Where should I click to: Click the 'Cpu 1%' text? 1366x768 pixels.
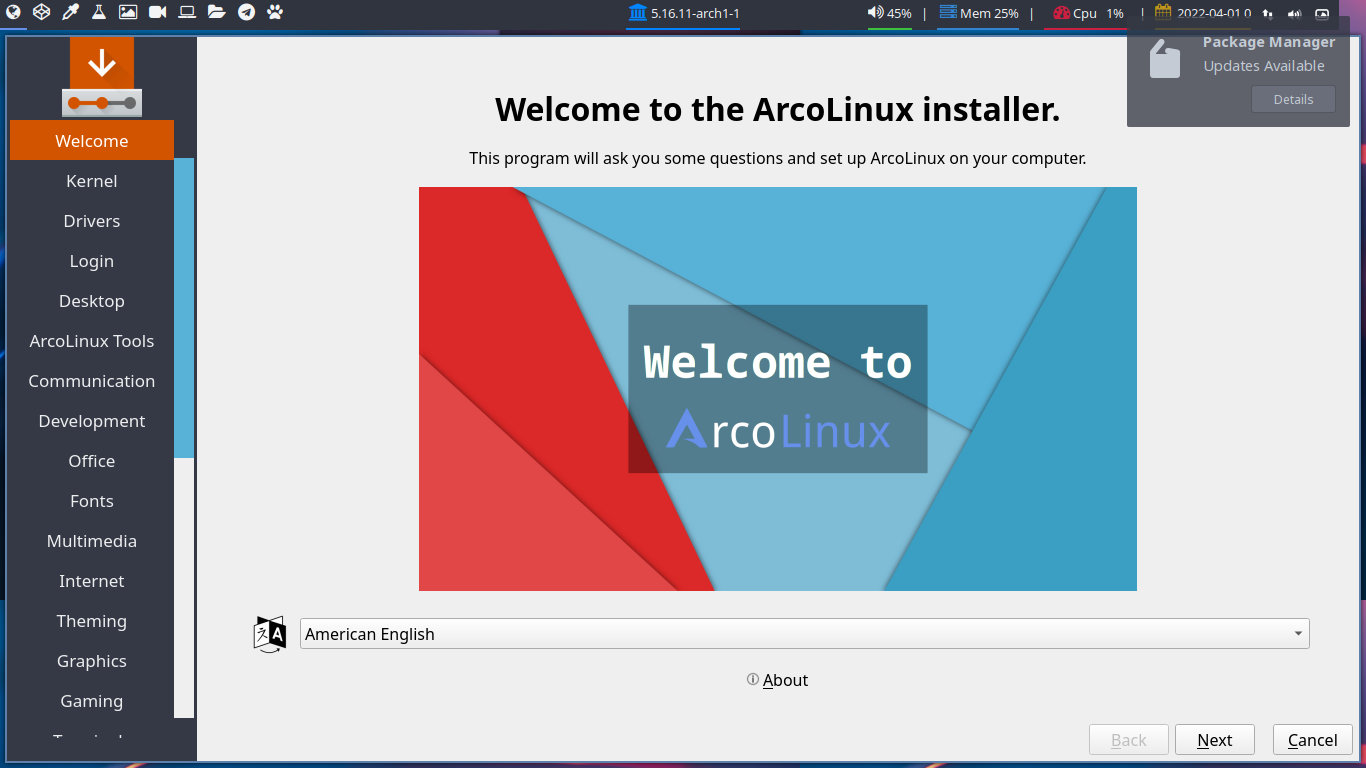pos(1099,14)
